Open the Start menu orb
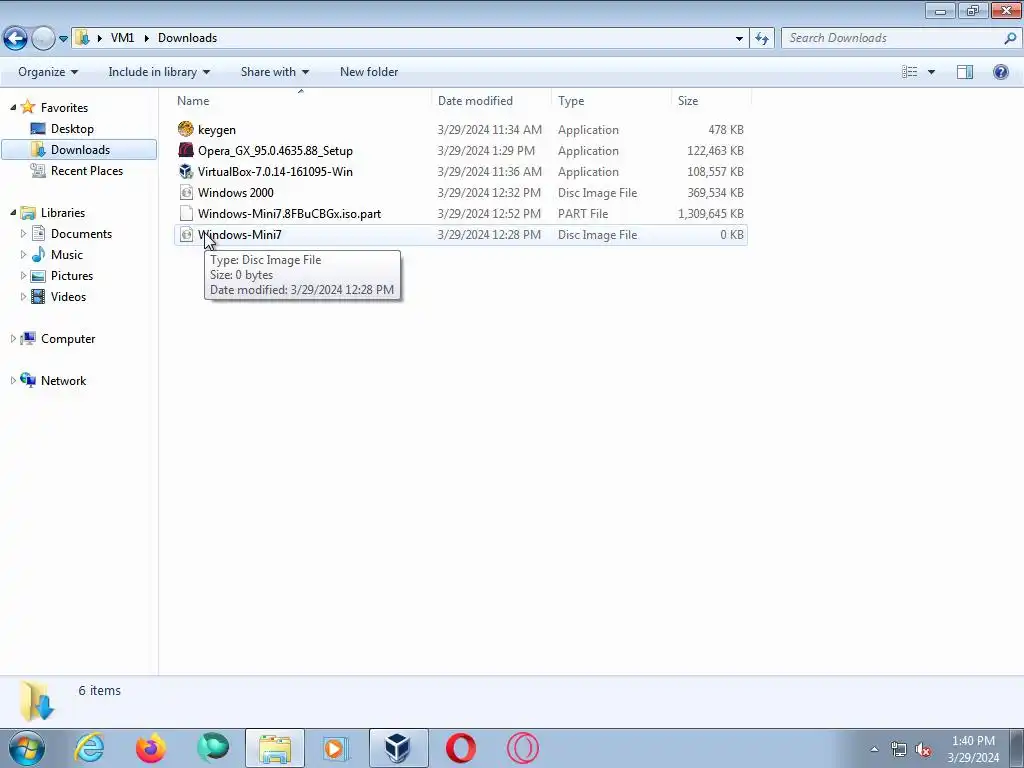 point(27,748)
